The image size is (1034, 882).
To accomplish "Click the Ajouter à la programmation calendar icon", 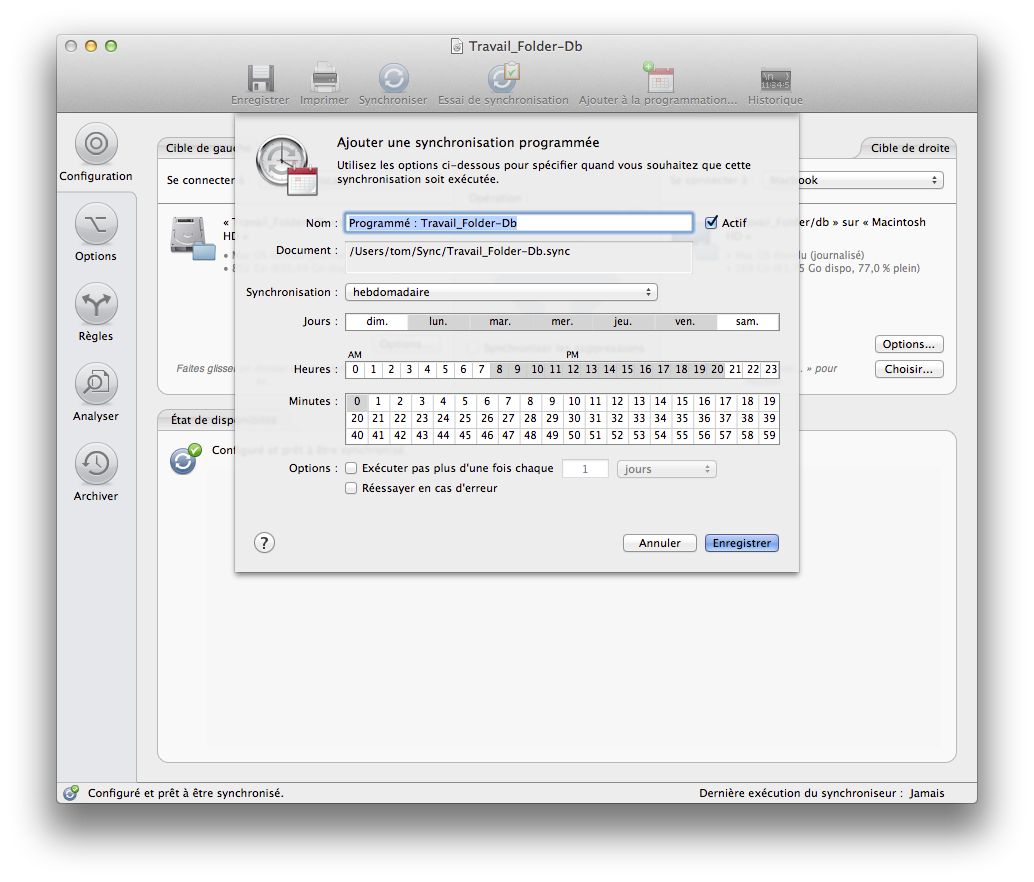I will coord(658,78).
